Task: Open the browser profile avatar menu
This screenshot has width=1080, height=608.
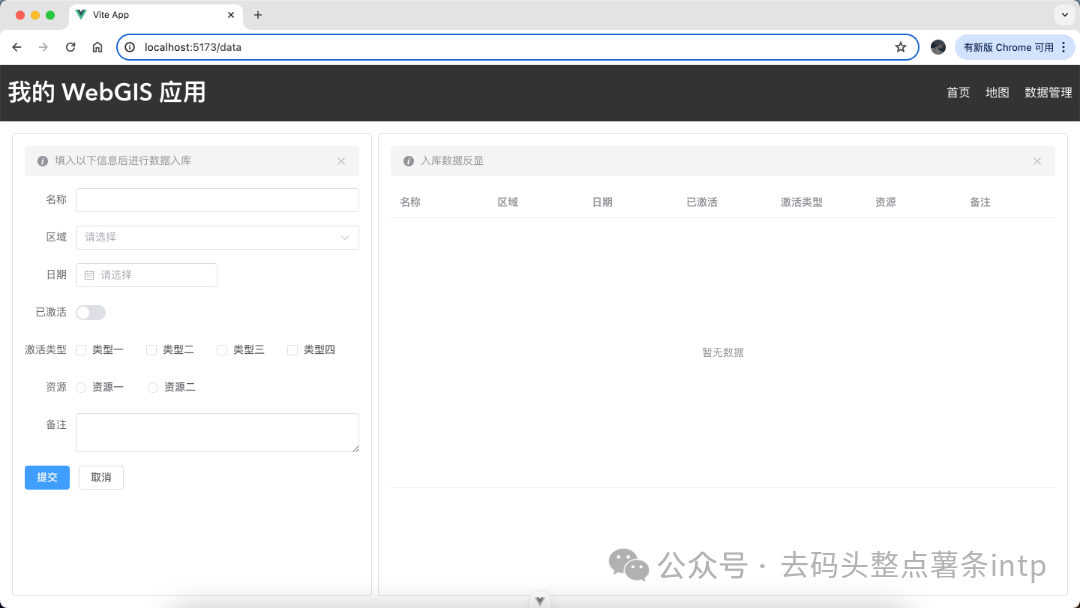Action: (x=937, y=47)
